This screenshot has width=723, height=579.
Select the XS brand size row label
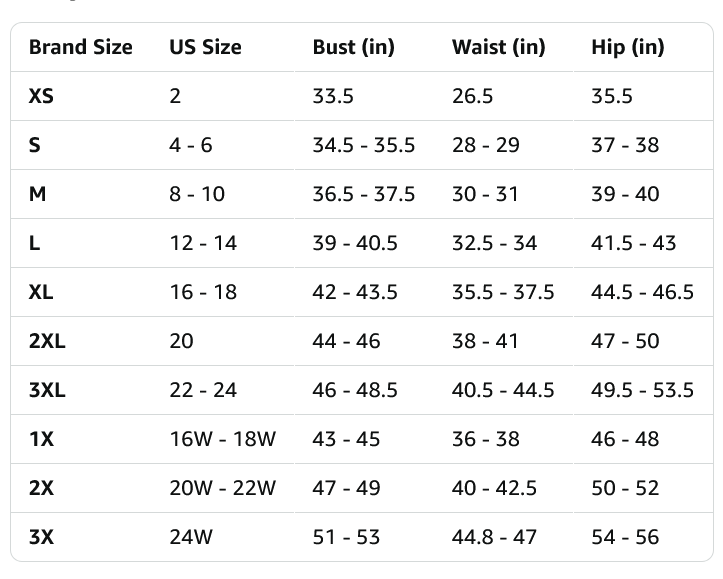[41, 96]
